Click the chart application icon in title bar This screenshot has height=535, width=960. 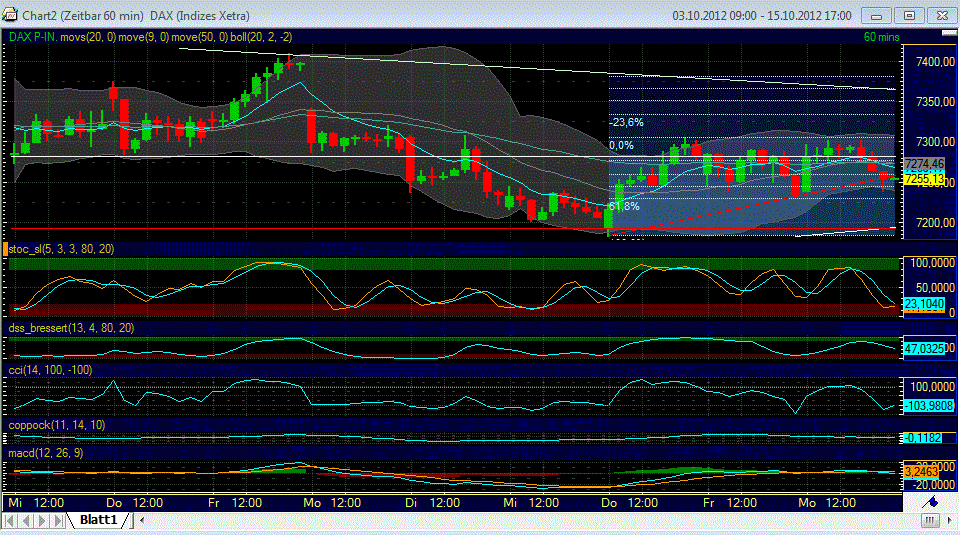(x=10, y=15)
